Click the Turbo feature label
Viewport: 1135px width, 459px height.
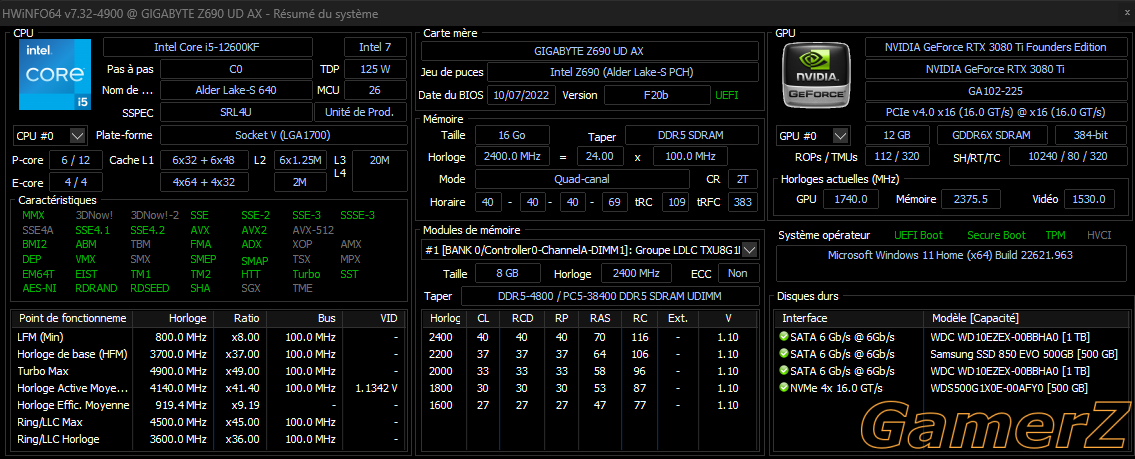(306, 274)
